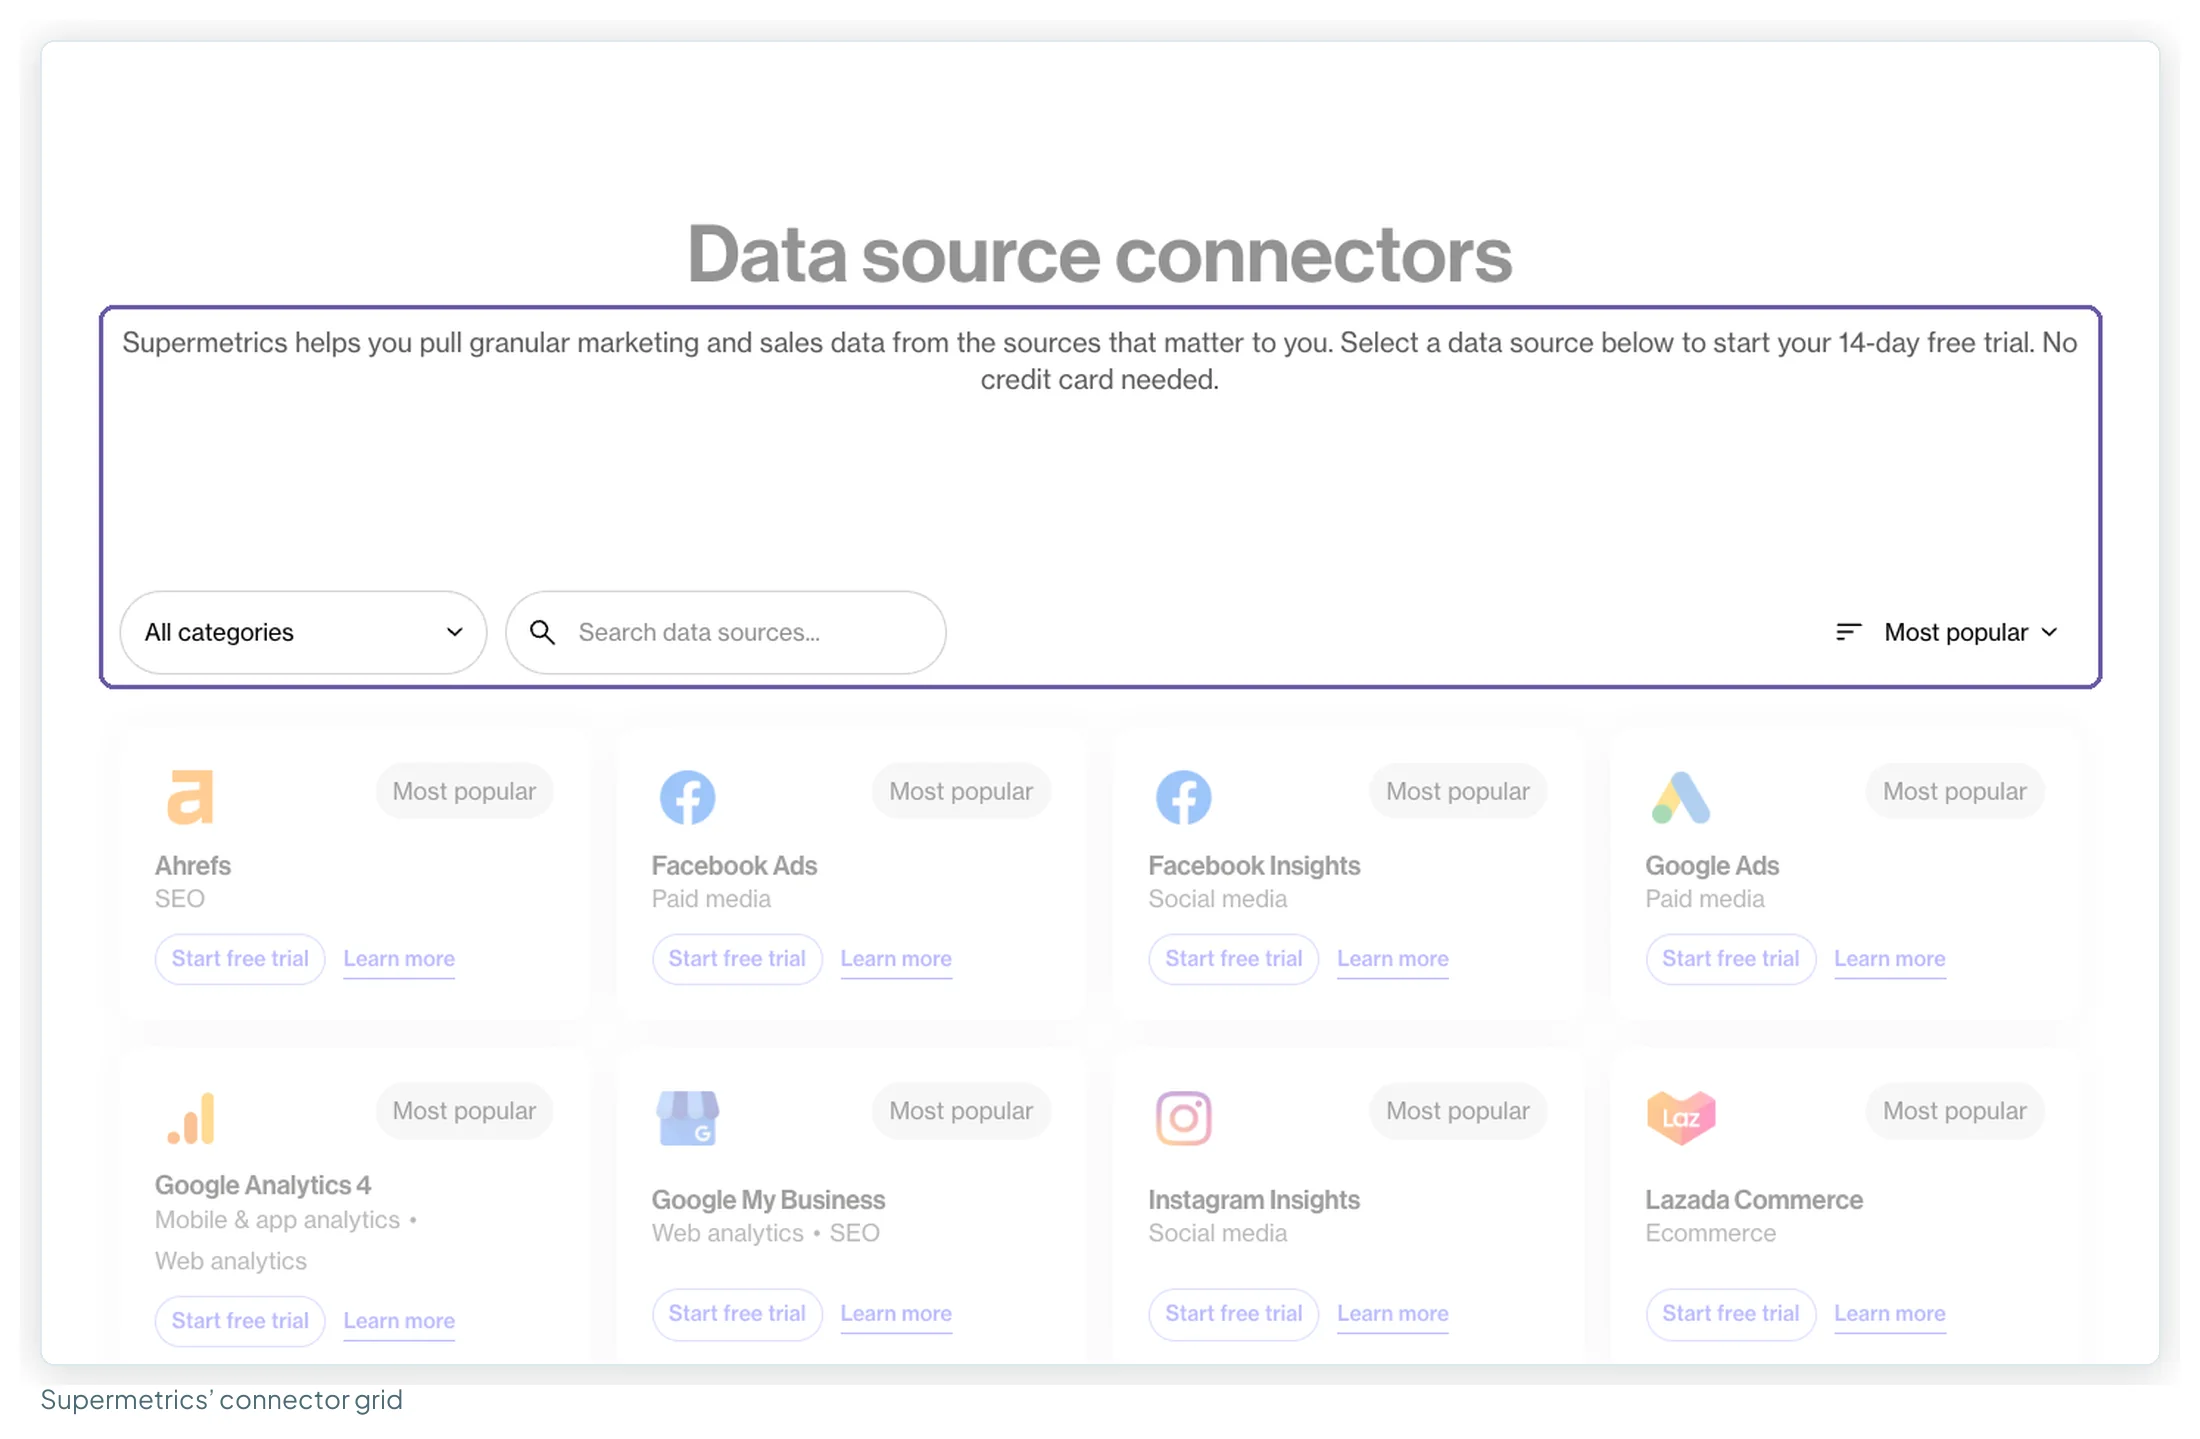This screenshot has width=2200, height=1439.
Task: Click the Google Ads card title
Action: pos(1712,866)
